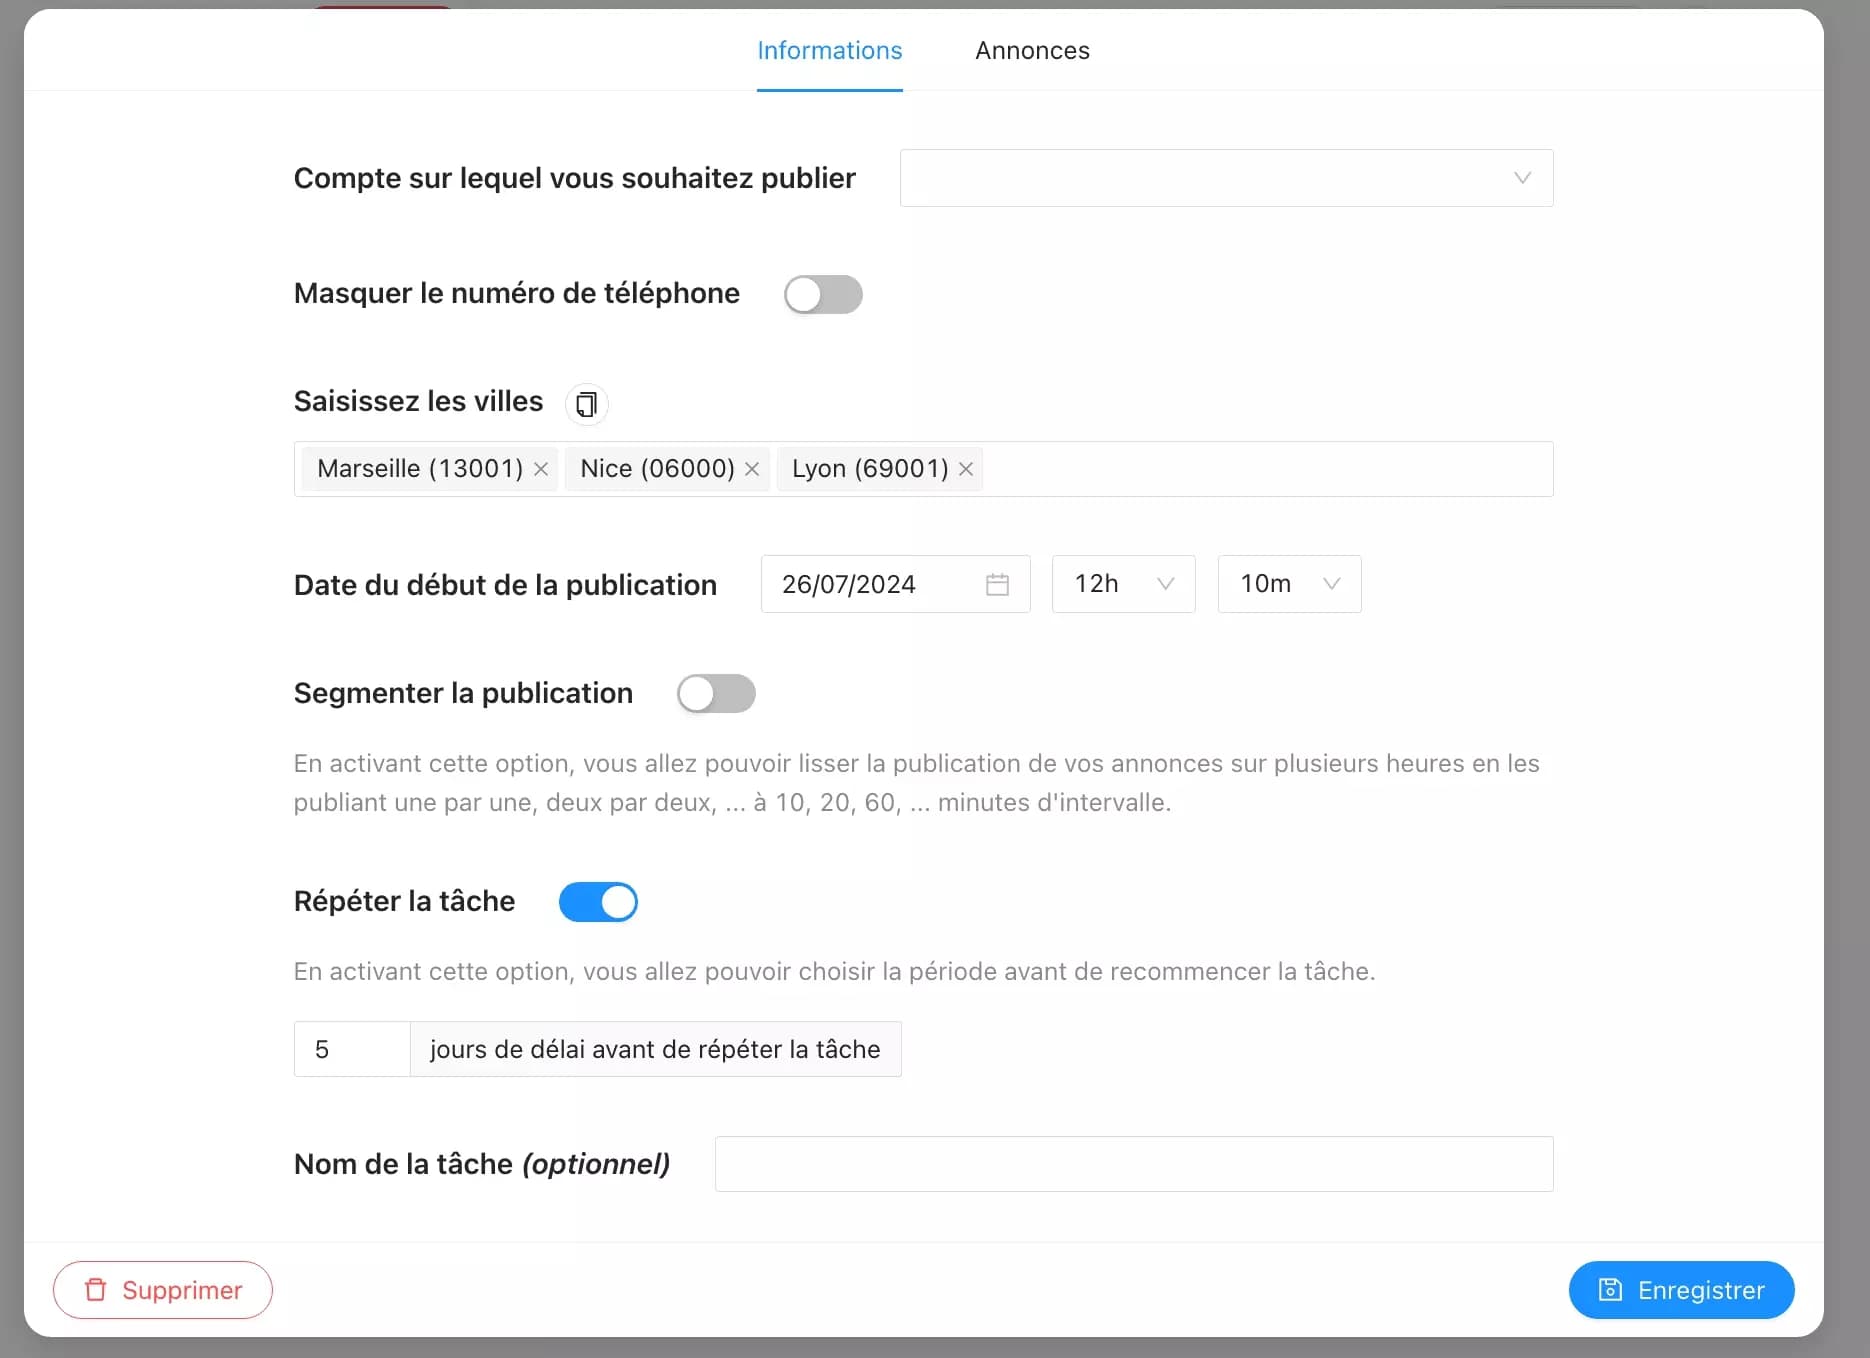Remove the Nice (06000) city tag
1870x1358 pixels.
753,468
